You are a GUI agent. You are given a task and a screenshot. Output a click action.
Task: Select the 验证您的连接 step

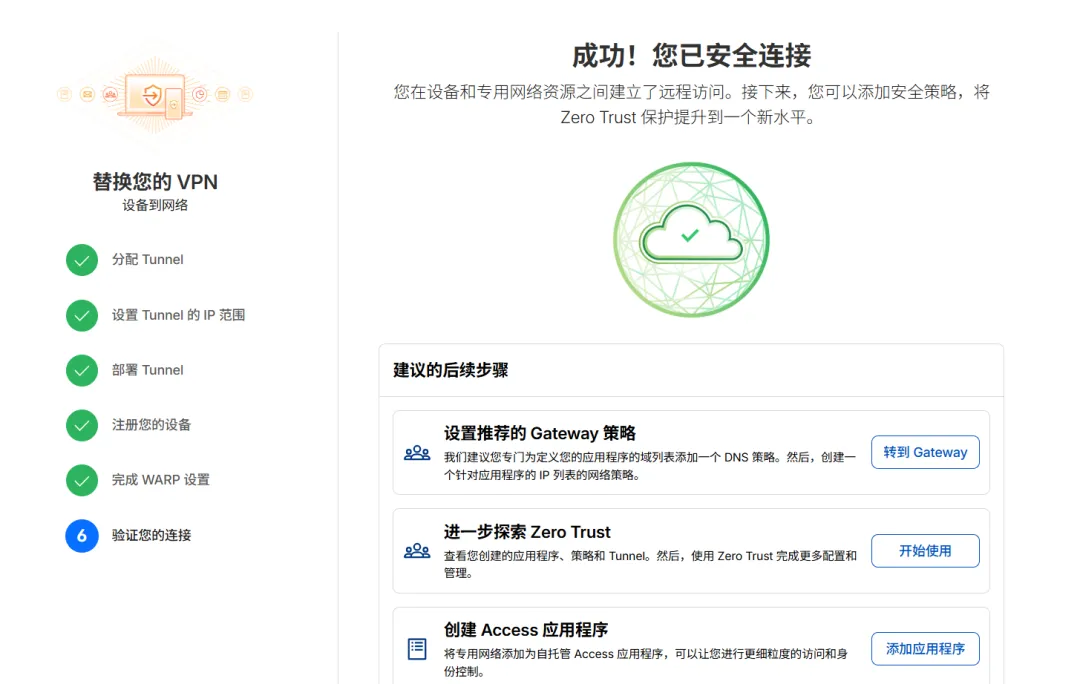coord(152,535)
